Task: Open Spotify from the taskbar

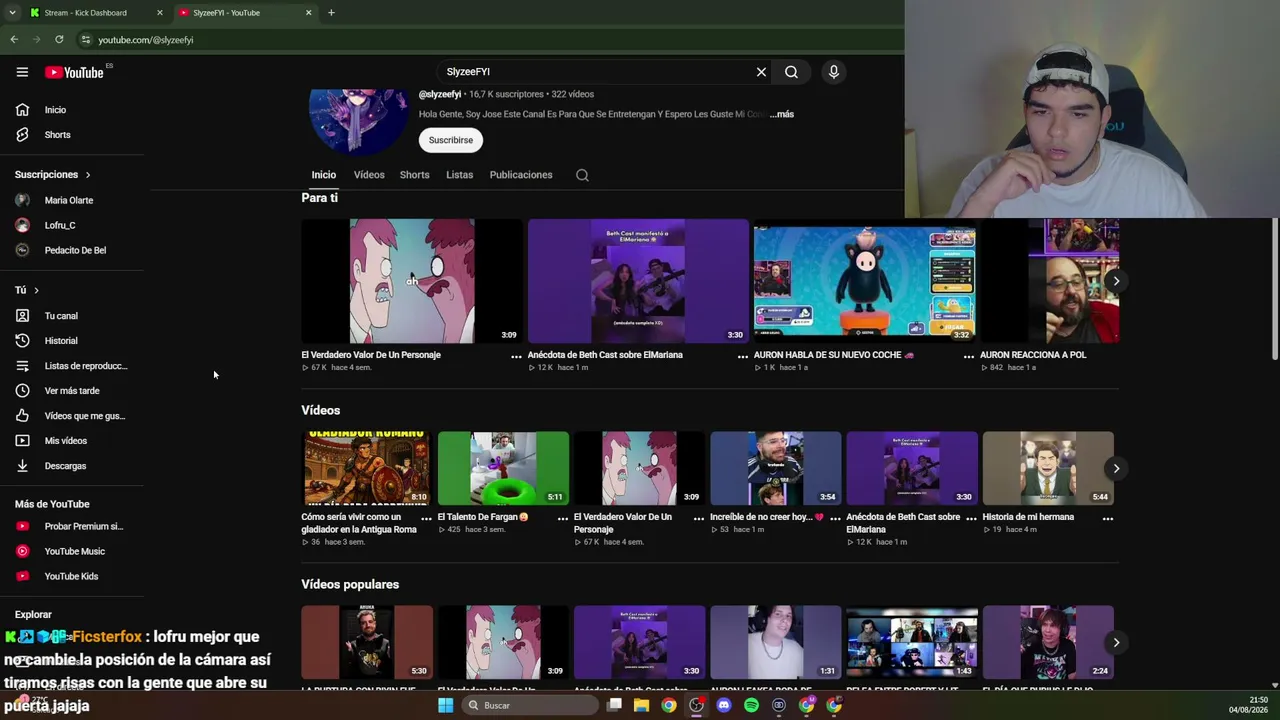Action: (751, 705)
